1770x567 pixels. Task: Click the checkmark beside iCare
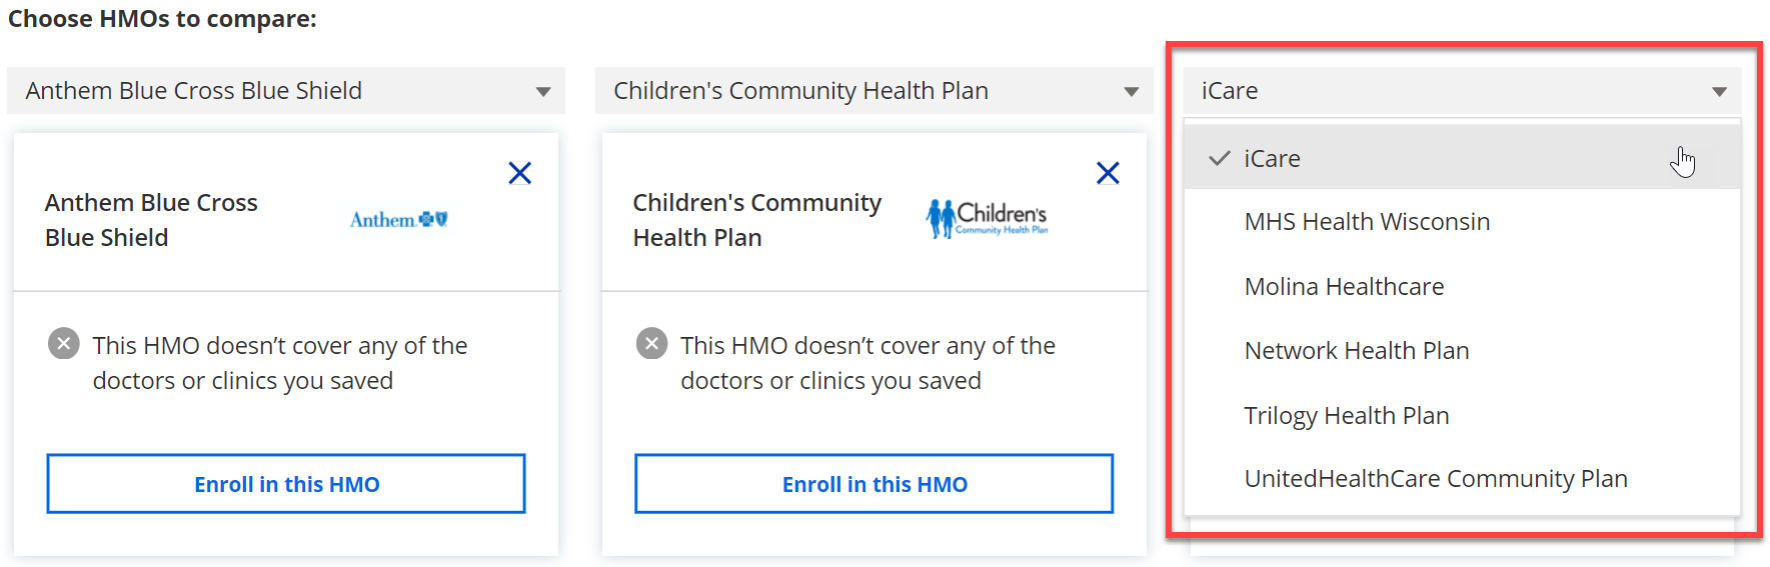pyautogui.click(x=1218, y=158)
